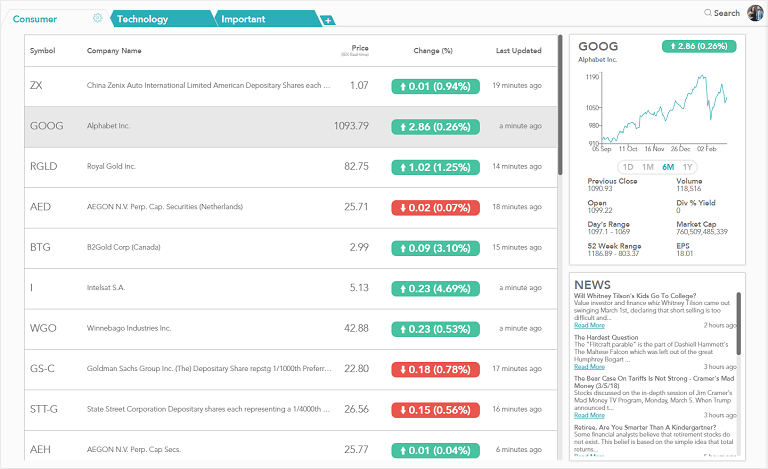Screen dimensions: 768x469
Task: Add a new watchlist tab
Action: (328, 20)
